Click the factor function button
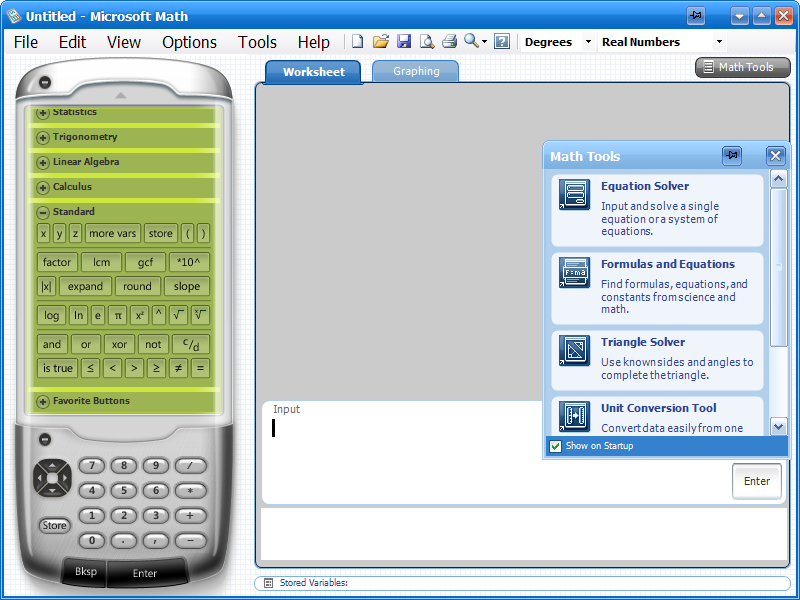The width and height of the screenshot is (800, 600). click(x=57, y=262)
